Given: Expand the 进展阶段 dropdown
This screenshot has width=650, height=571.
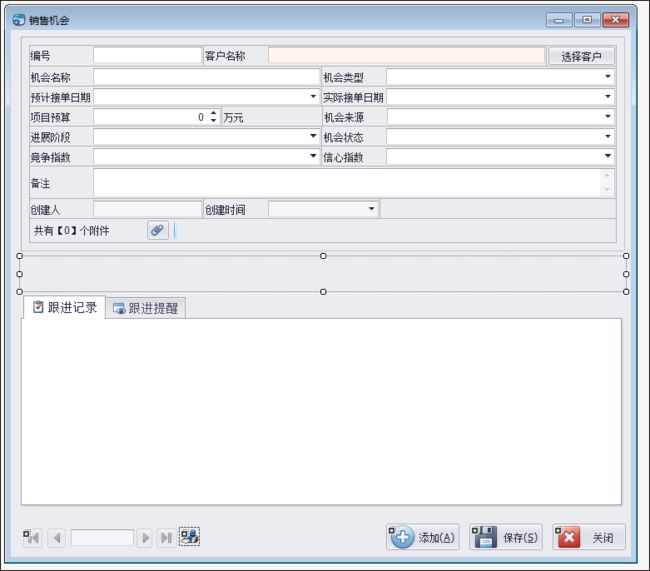Looking at the screenshot, I should coord(313,136).
